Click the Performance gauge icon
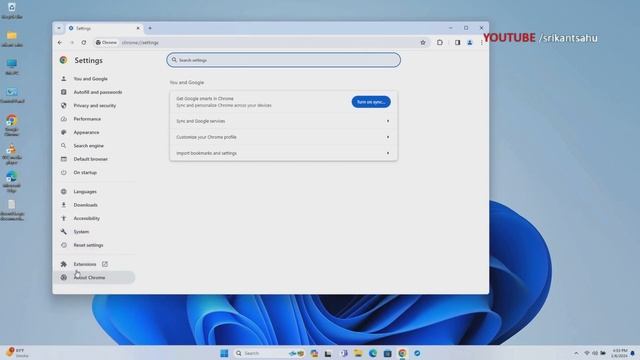Image resolution: width=640 pixels, height=360 pixels. (x=64, y=119)
